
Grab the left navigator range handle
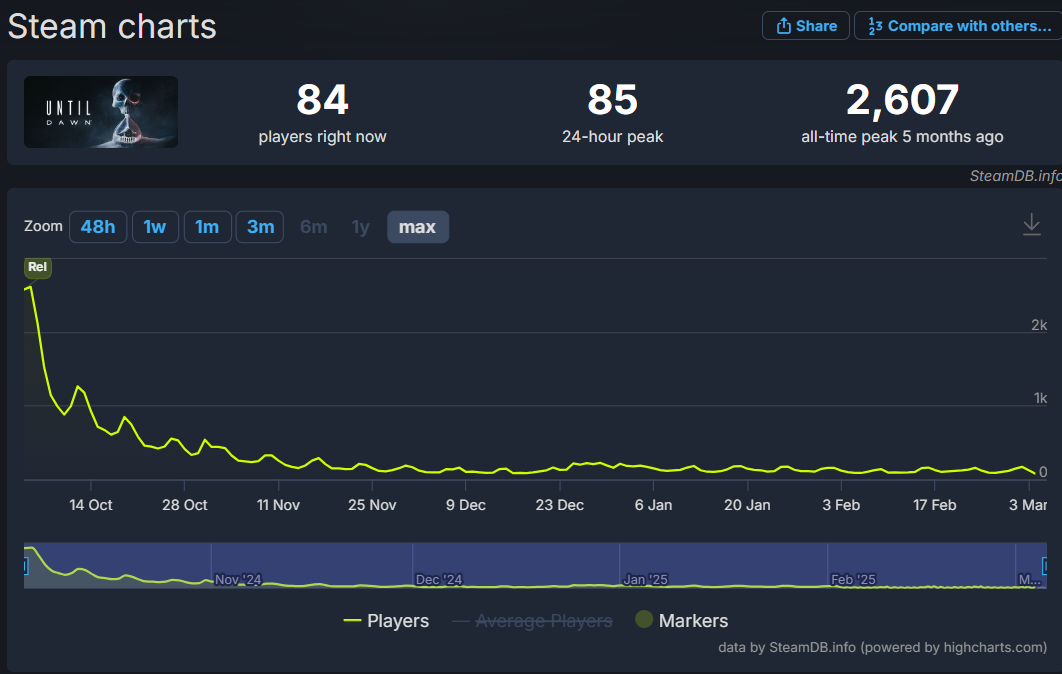pos(25,566)
